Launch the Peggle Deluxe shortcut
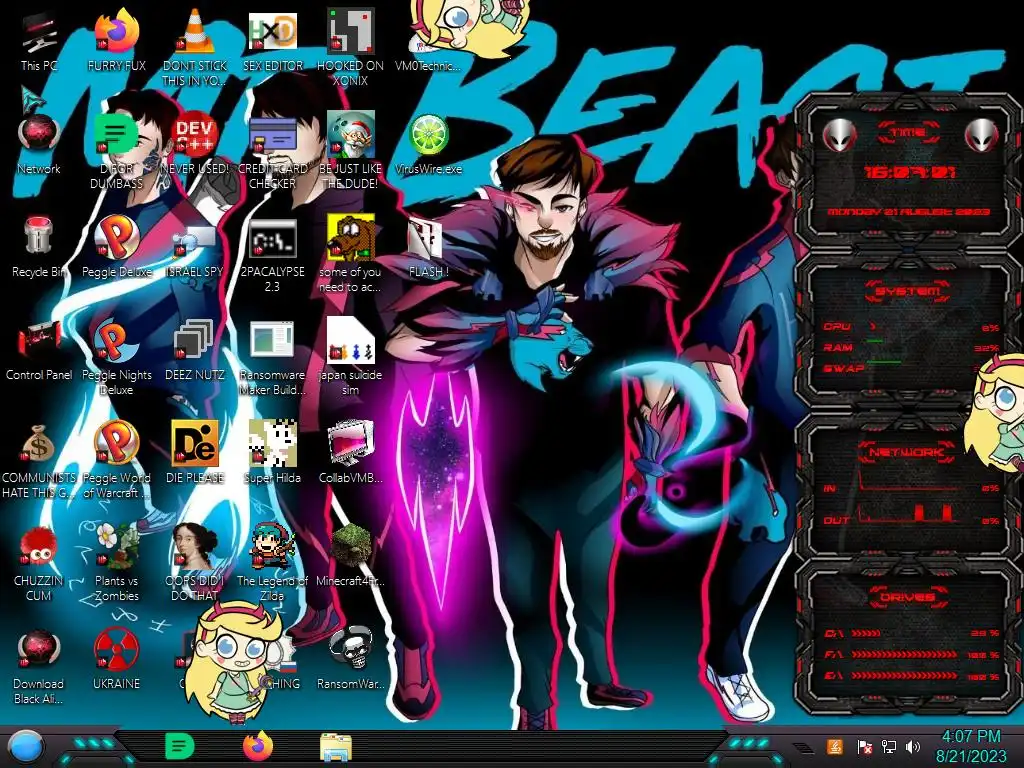 coord(116,247)
